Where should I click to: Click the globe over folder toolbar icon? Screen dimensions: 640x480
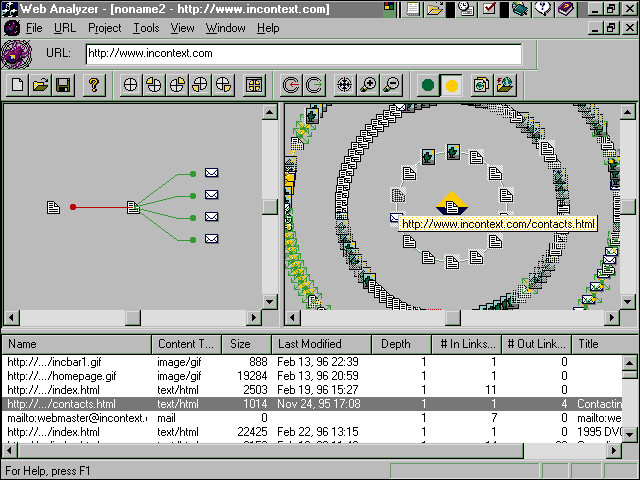point(505,85)
